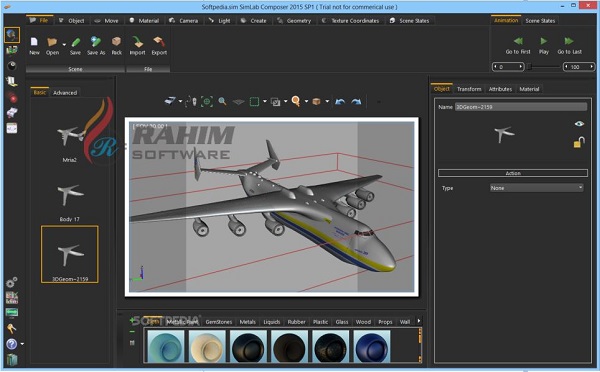Click the material list vertical scrollbar

click(x=420, y=346)
